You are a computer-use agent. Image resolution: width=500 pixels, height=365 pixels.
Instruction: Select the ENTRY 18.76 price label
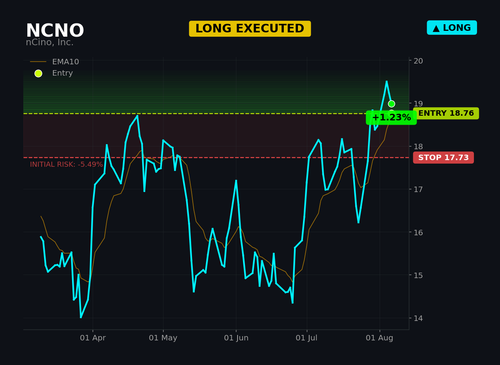click(446, 113)
